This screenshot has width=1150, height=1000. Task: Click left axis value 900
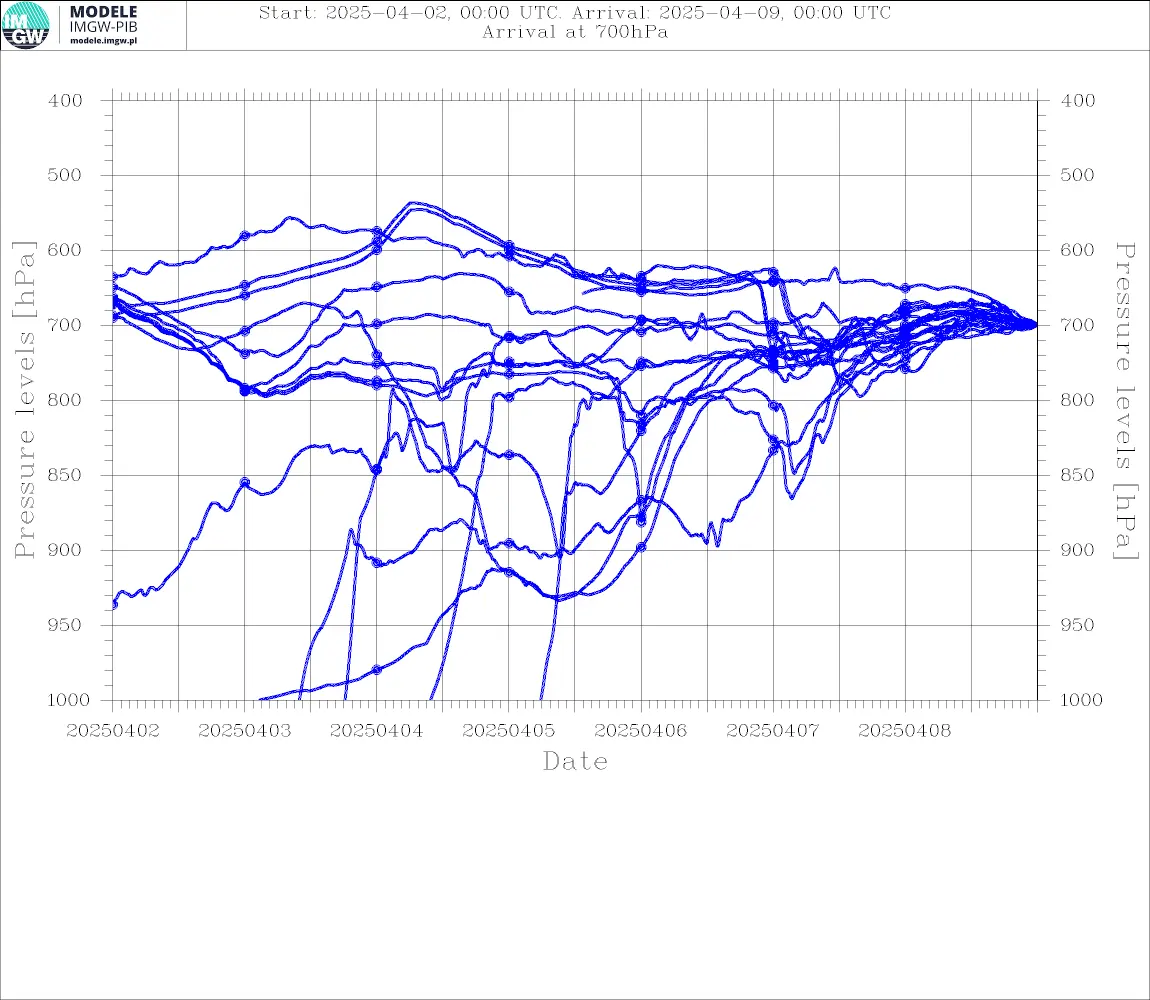tap(65, 550)
